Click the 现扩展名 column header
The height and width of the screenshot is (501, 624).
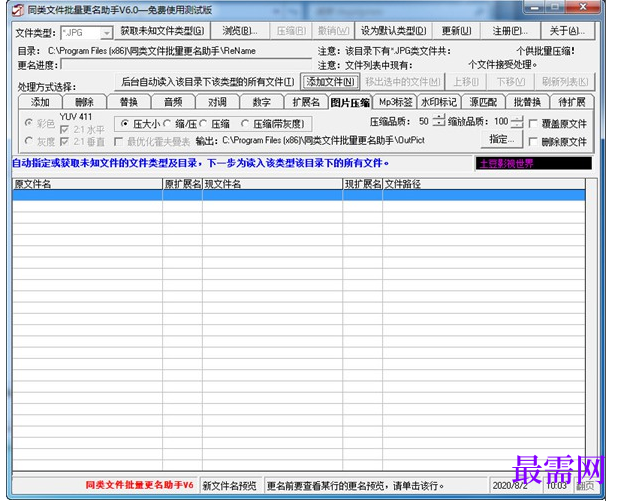click(x=363, y=184)
